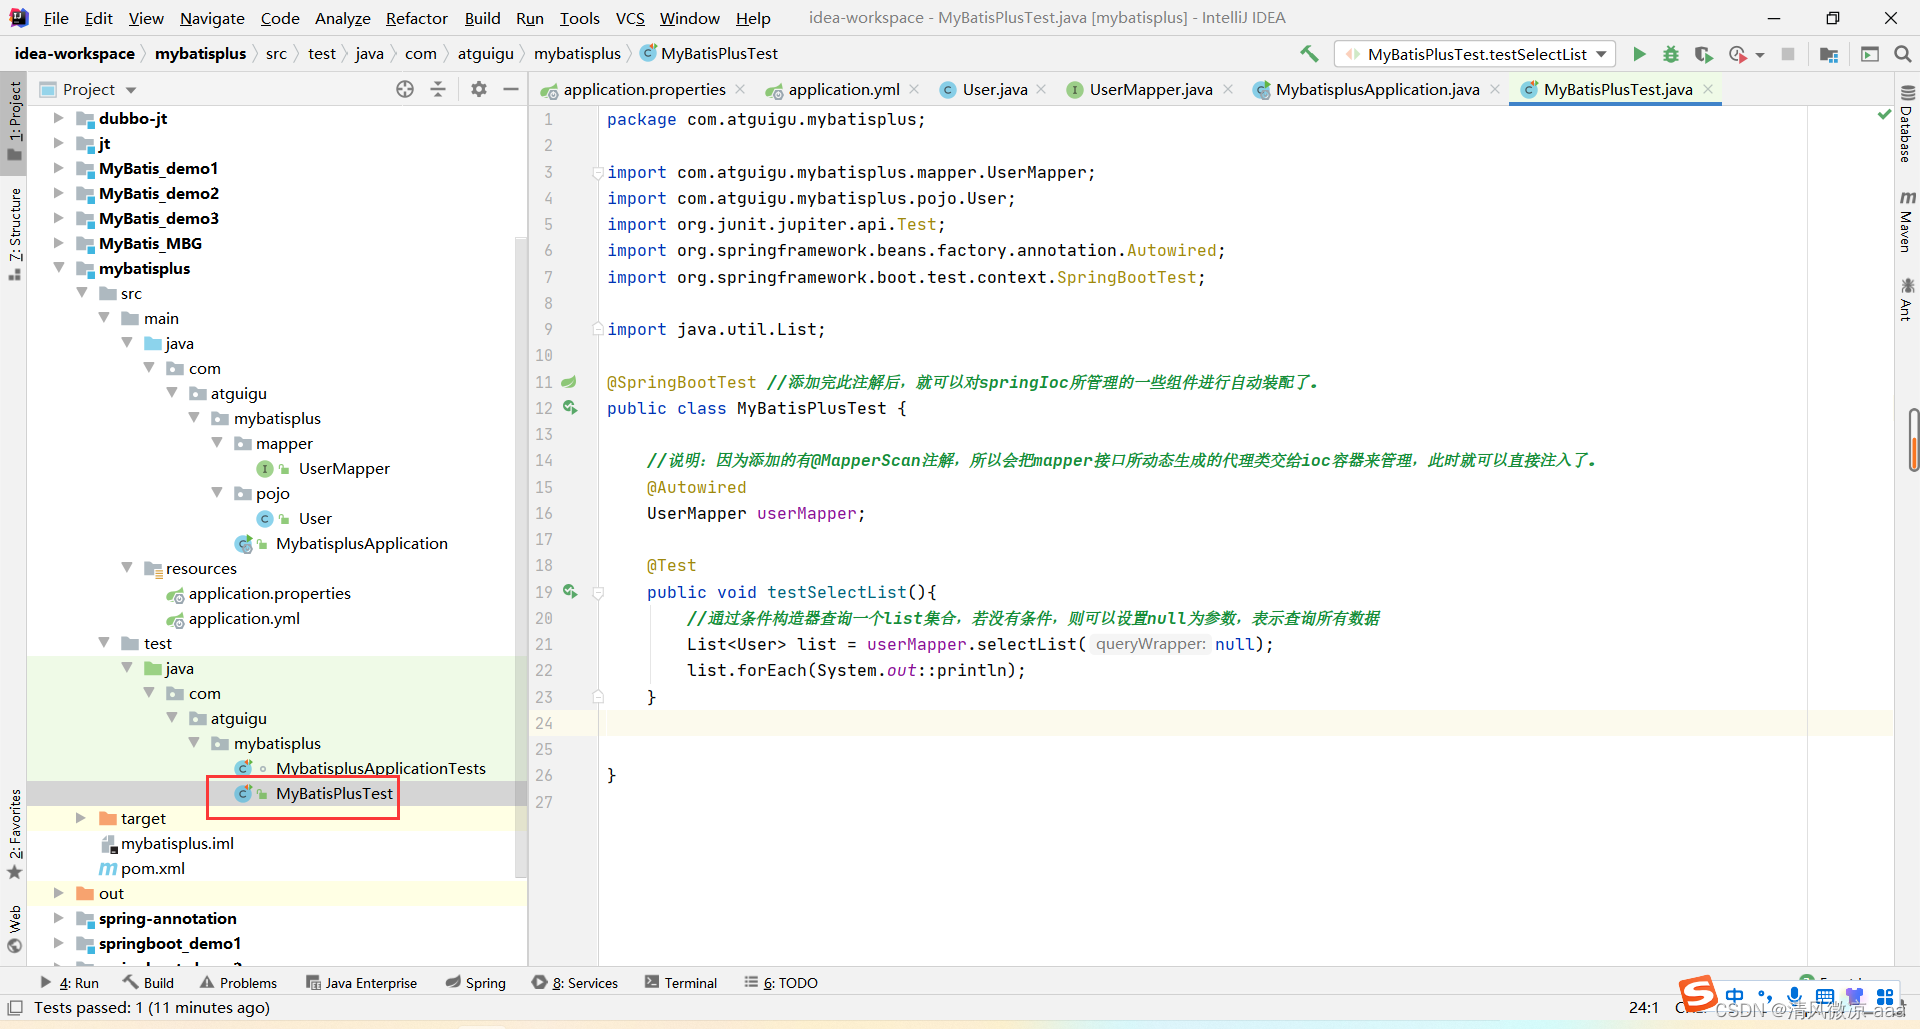
Task: Switch to the UserMapper.java editor tab
Action: [1150, 89]
